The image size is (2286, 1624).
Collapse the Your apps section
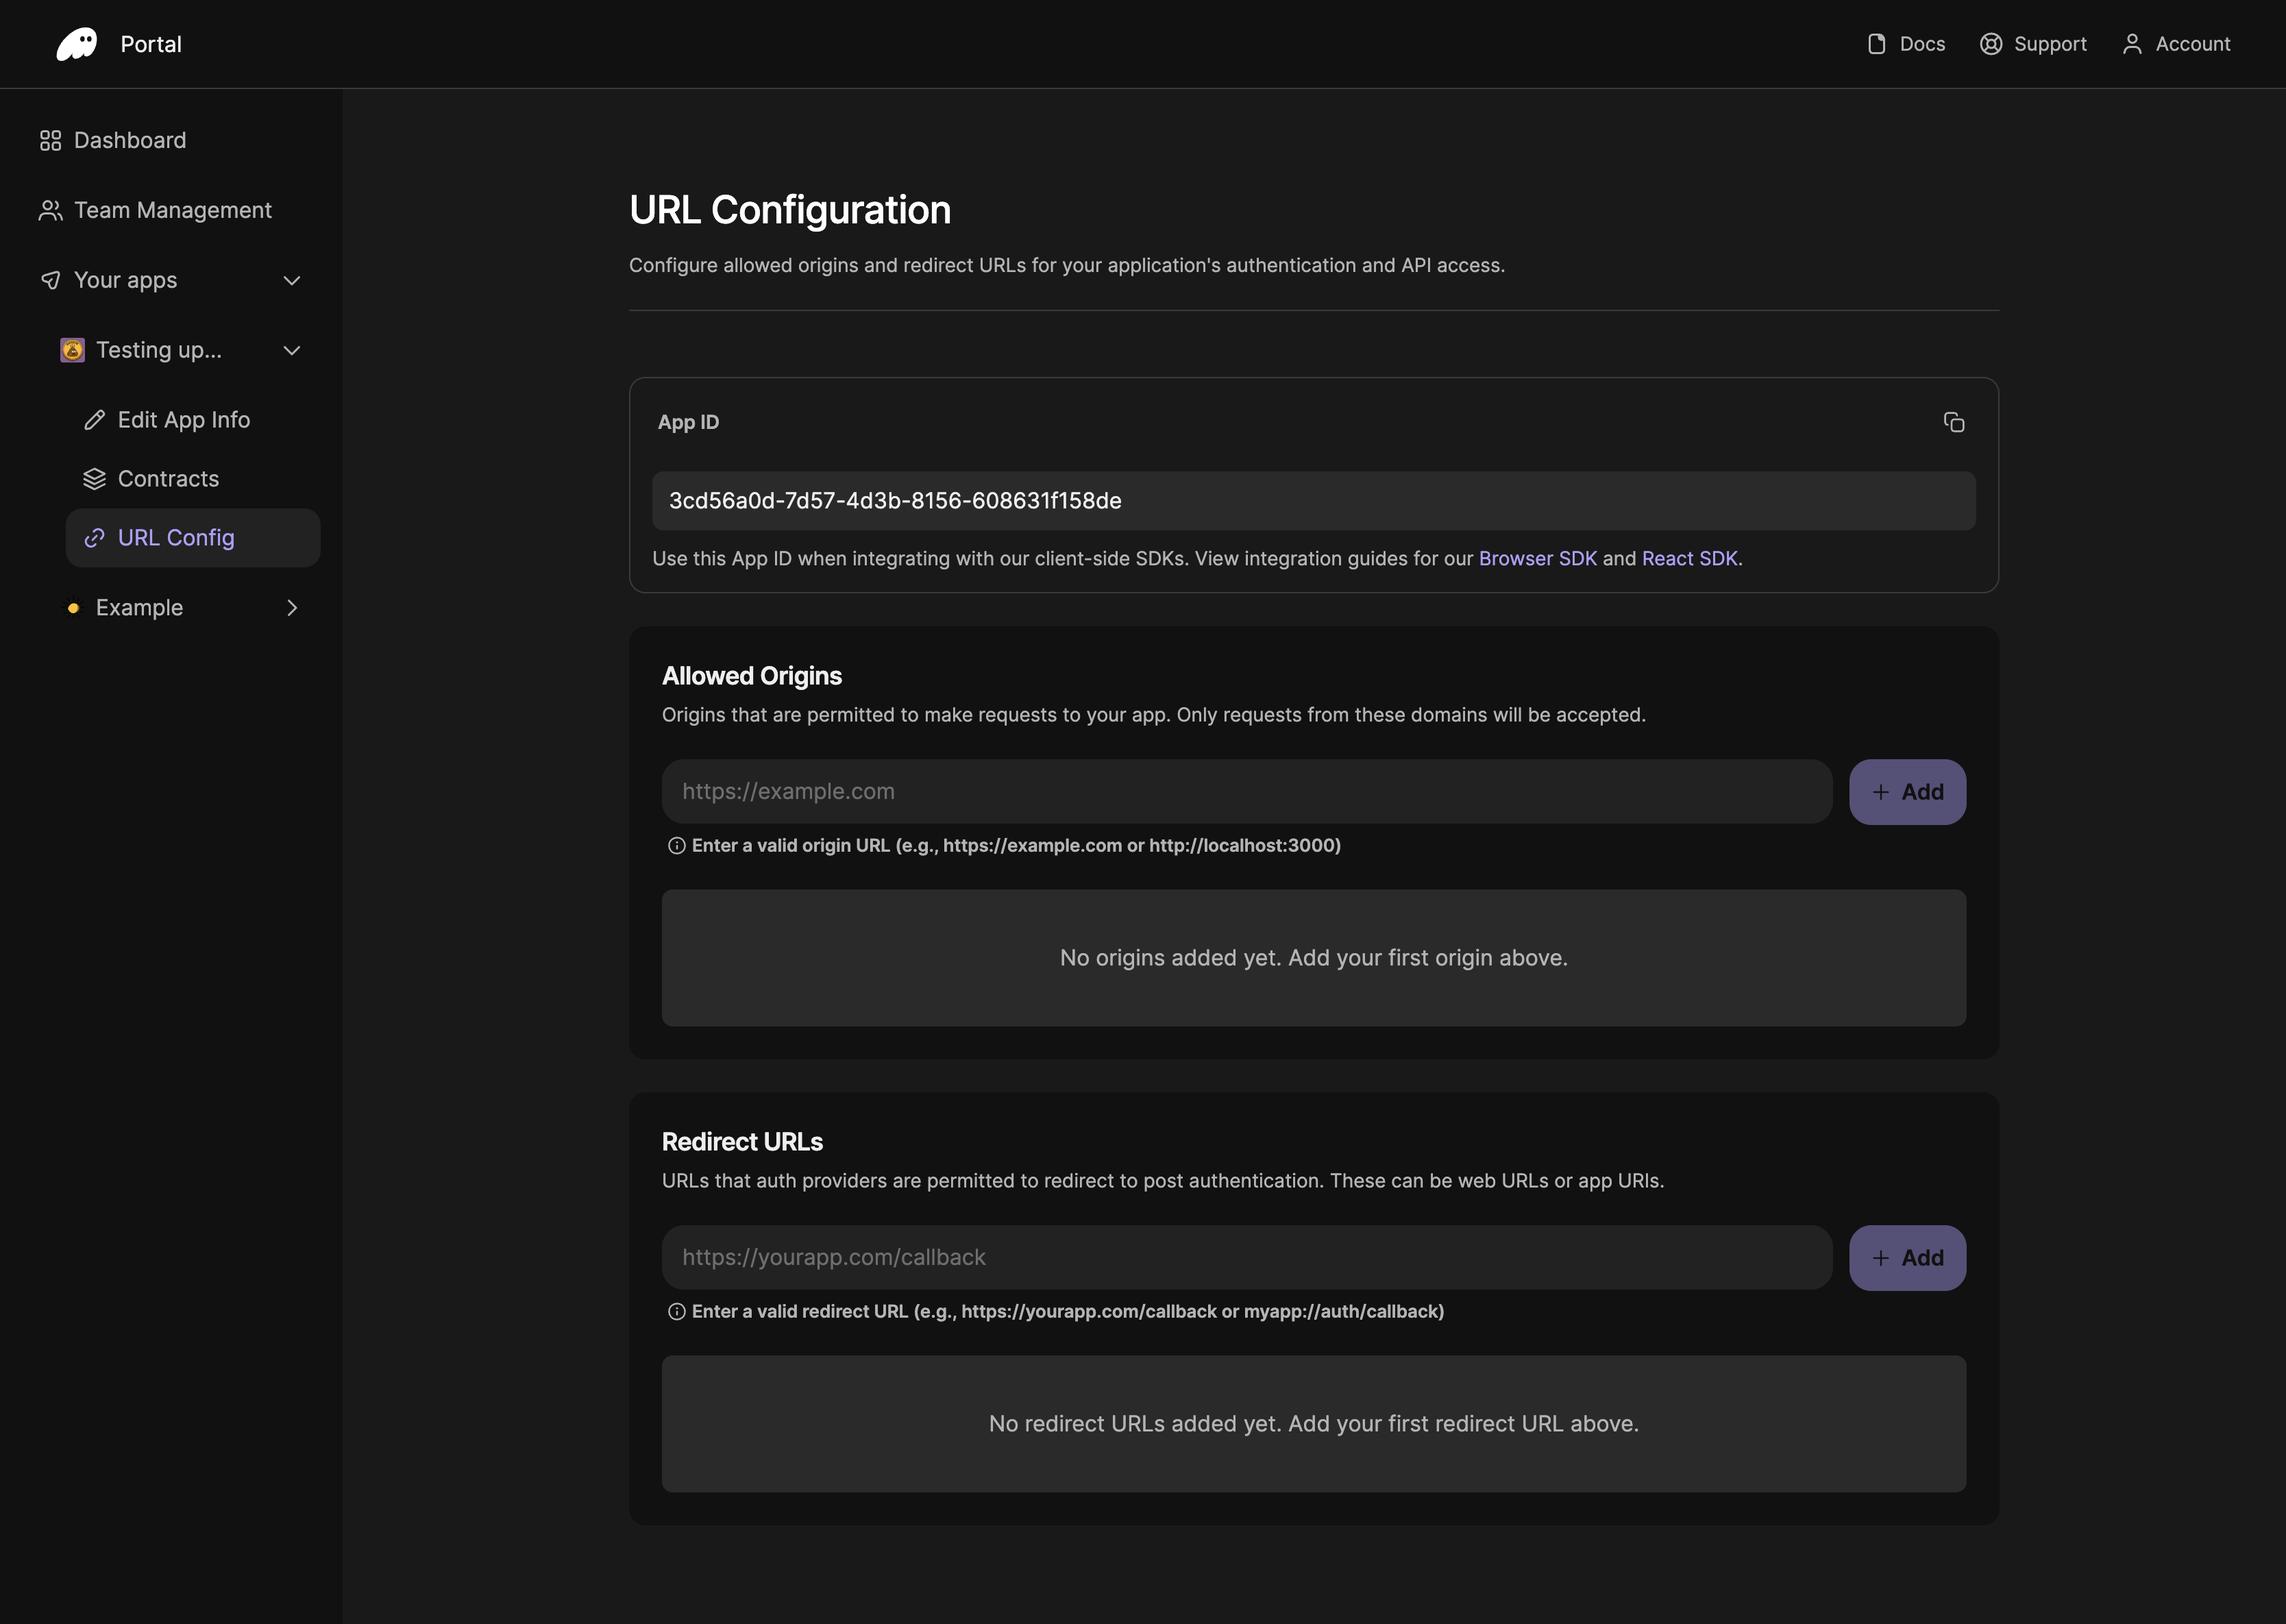tap(291, 280)
